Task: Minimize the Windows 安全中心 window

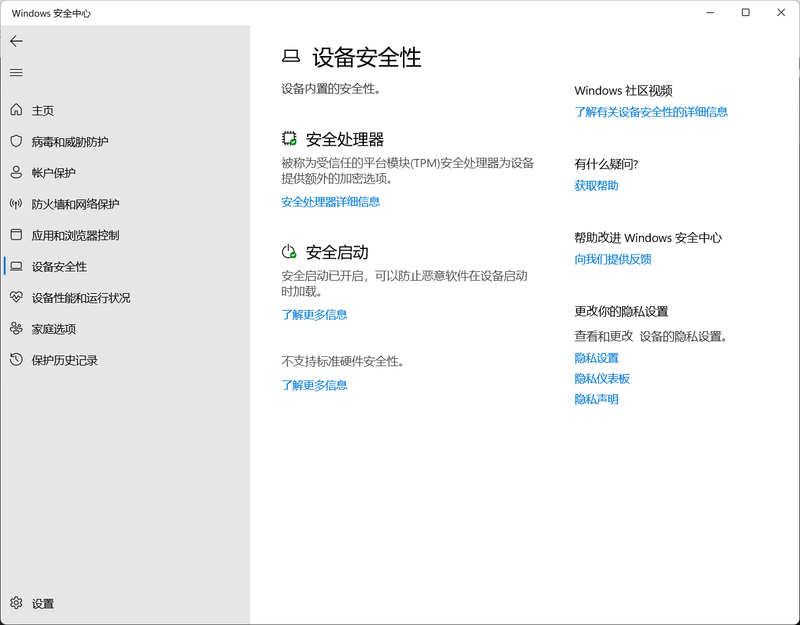Action: click(710, 13)
